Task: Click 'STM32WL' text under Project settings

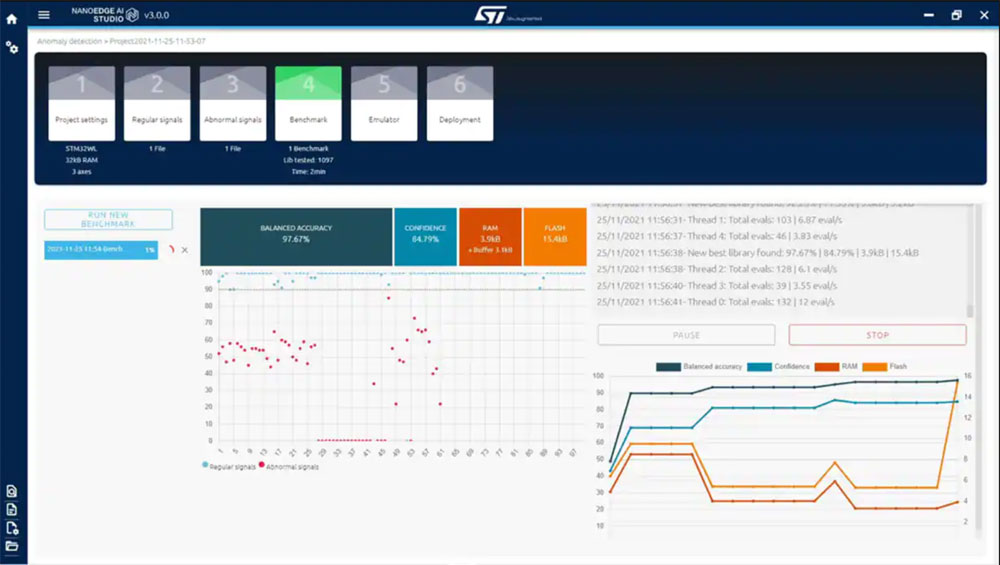Action: tap(82, 149)
